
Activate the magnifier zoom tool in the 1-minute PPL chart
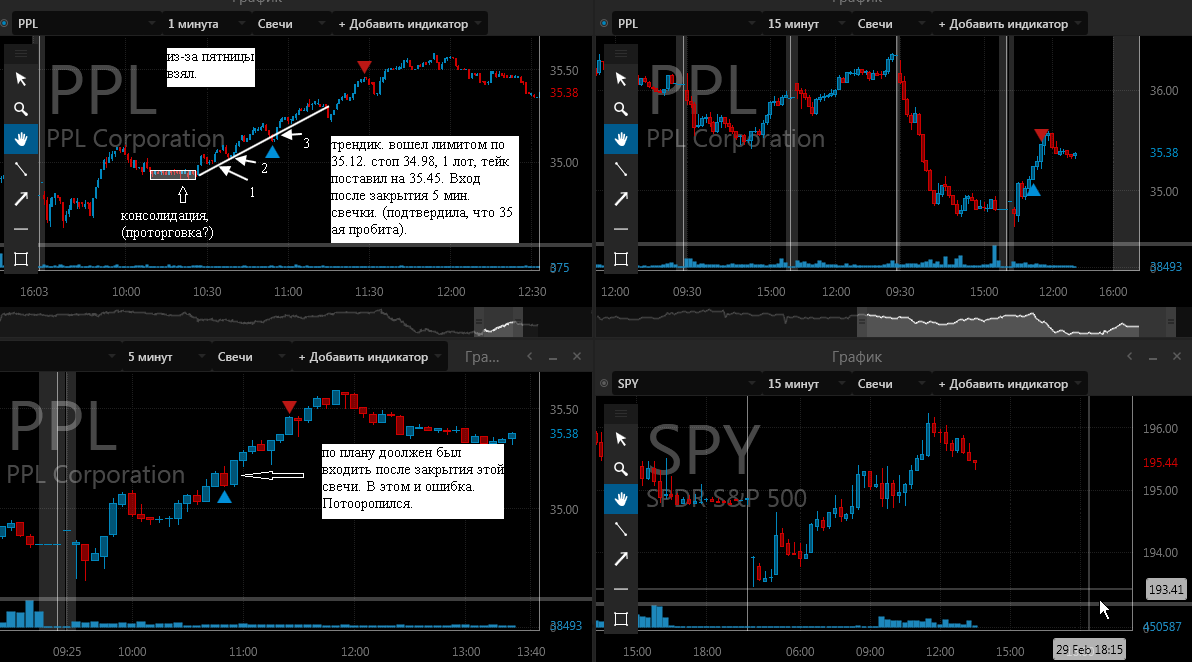point(21,109)
